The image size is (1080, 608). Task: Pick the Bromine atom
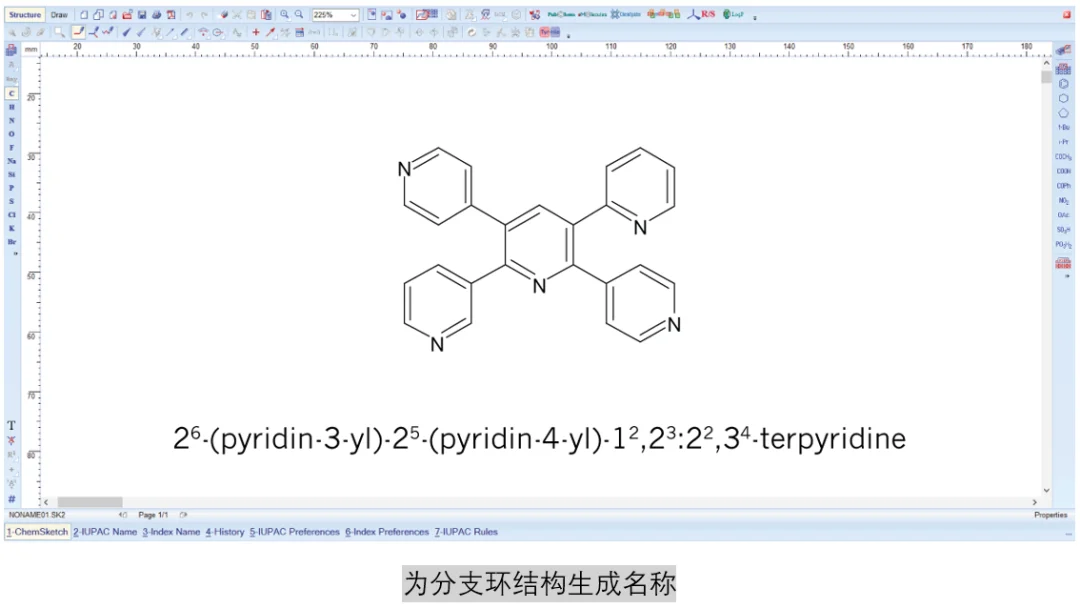coord(12,242)
